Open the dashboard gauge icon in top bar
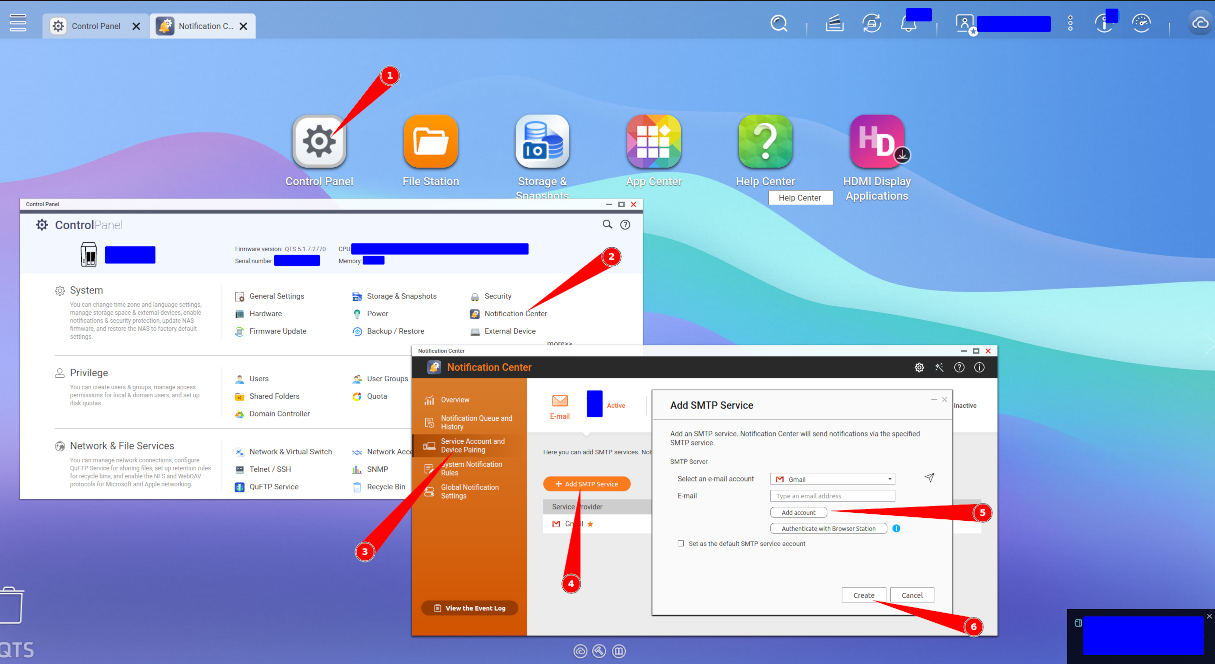 click(x=1144, y=24)
